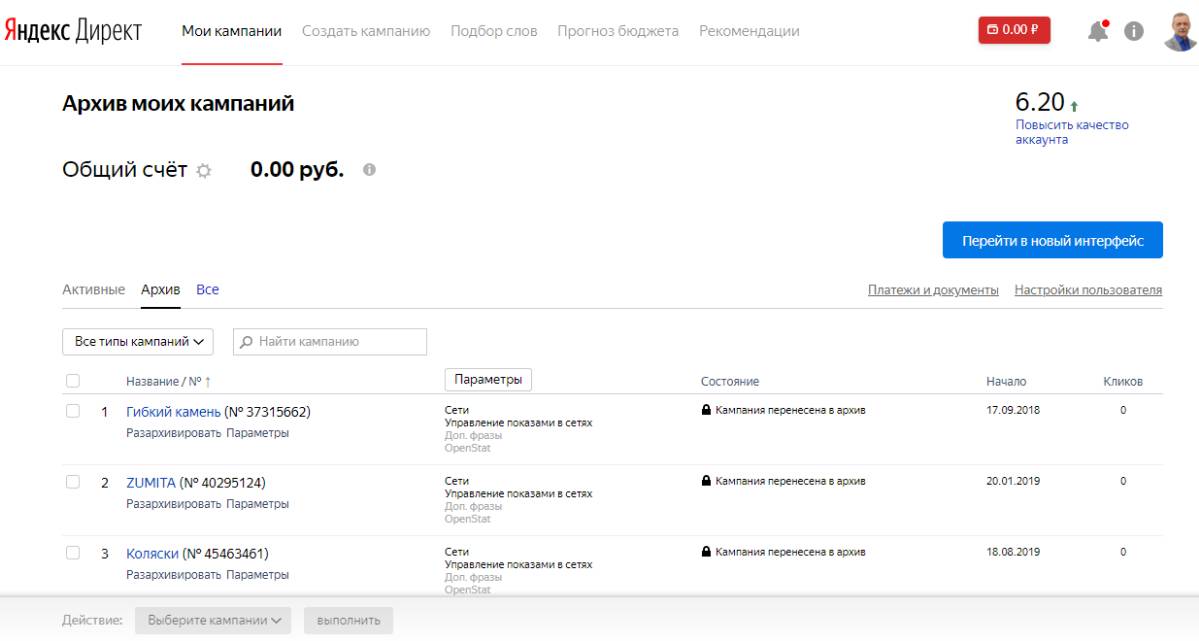The width and height of the screenshot is (1199, 641).
Task: Switch to Активные tab
Action: pos(93,290)
